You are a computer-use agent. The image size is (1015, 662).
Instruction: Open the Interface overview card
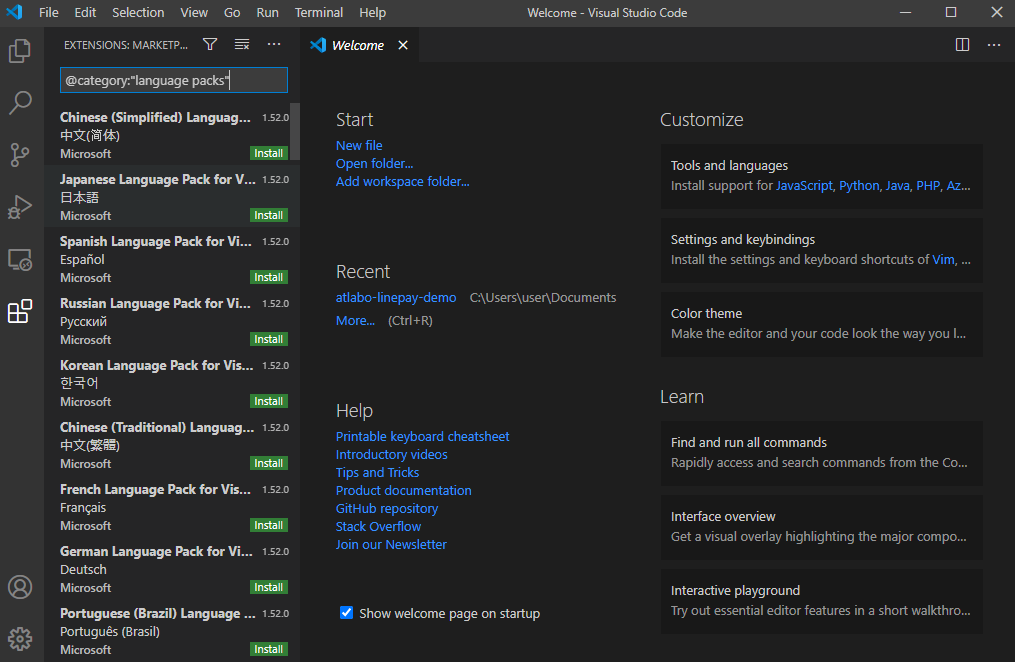(x=821, y=527)
